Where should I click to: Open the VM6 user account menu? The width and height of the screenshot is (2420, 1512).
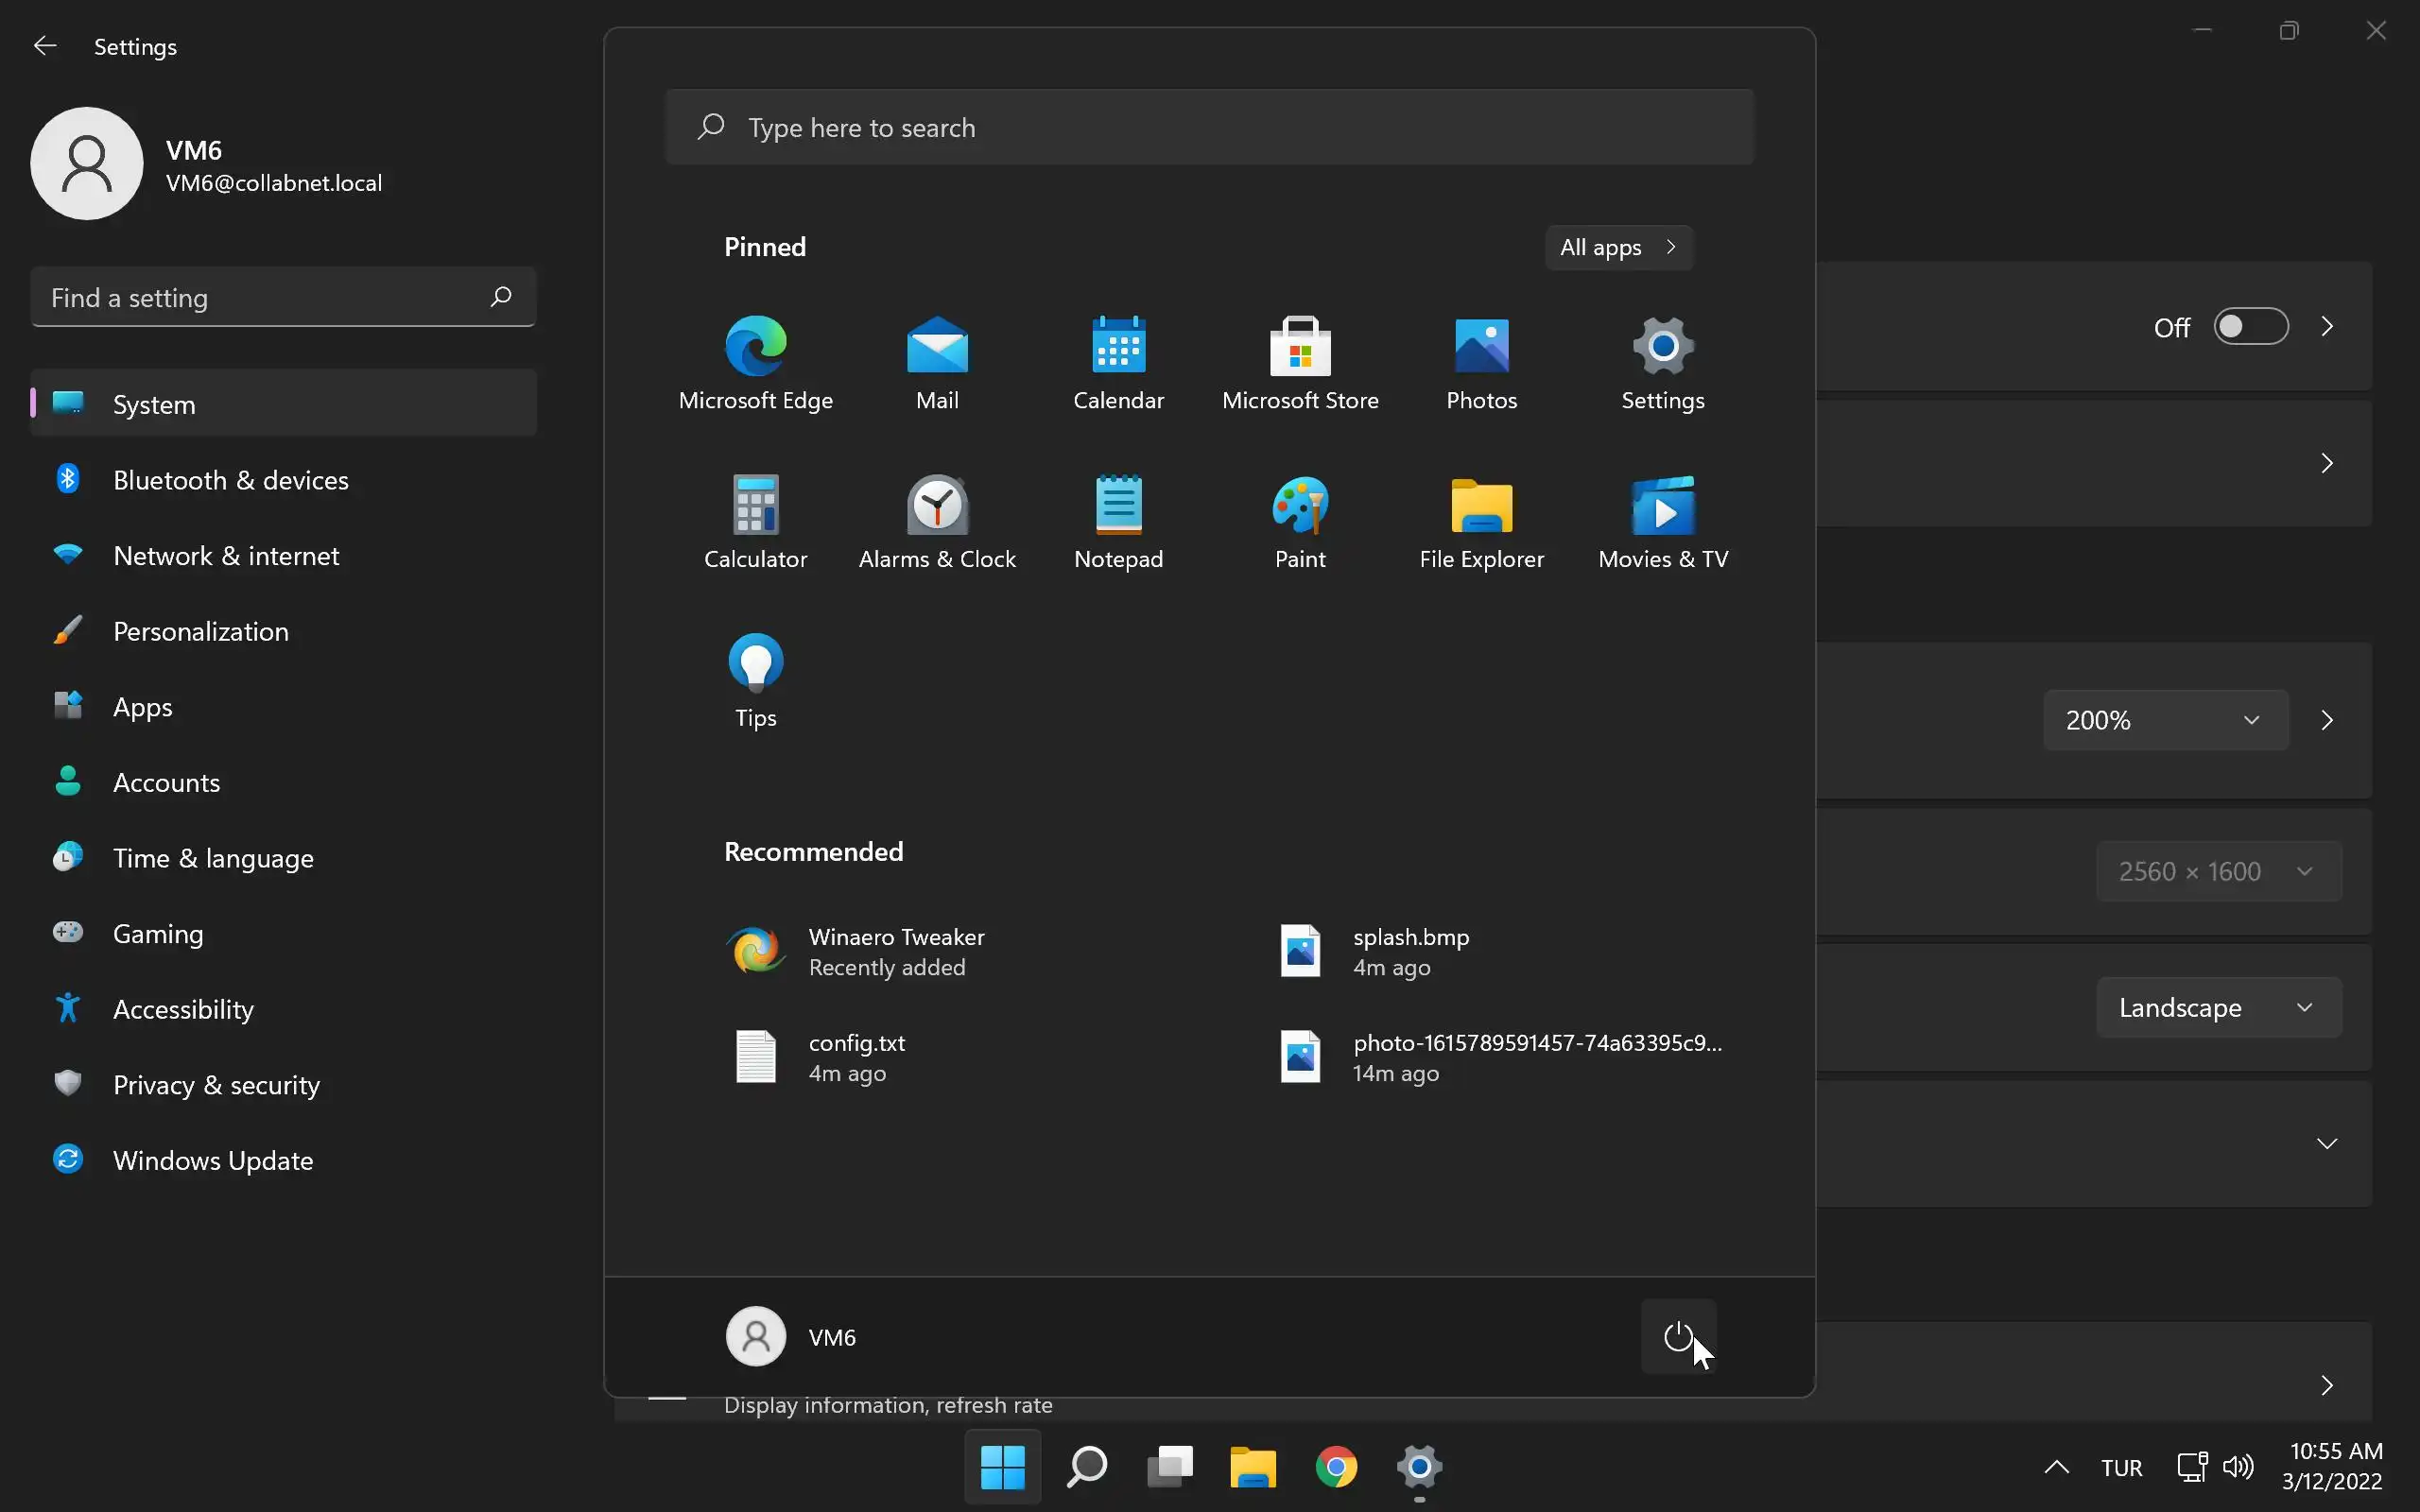click(x=792, y=1336)
